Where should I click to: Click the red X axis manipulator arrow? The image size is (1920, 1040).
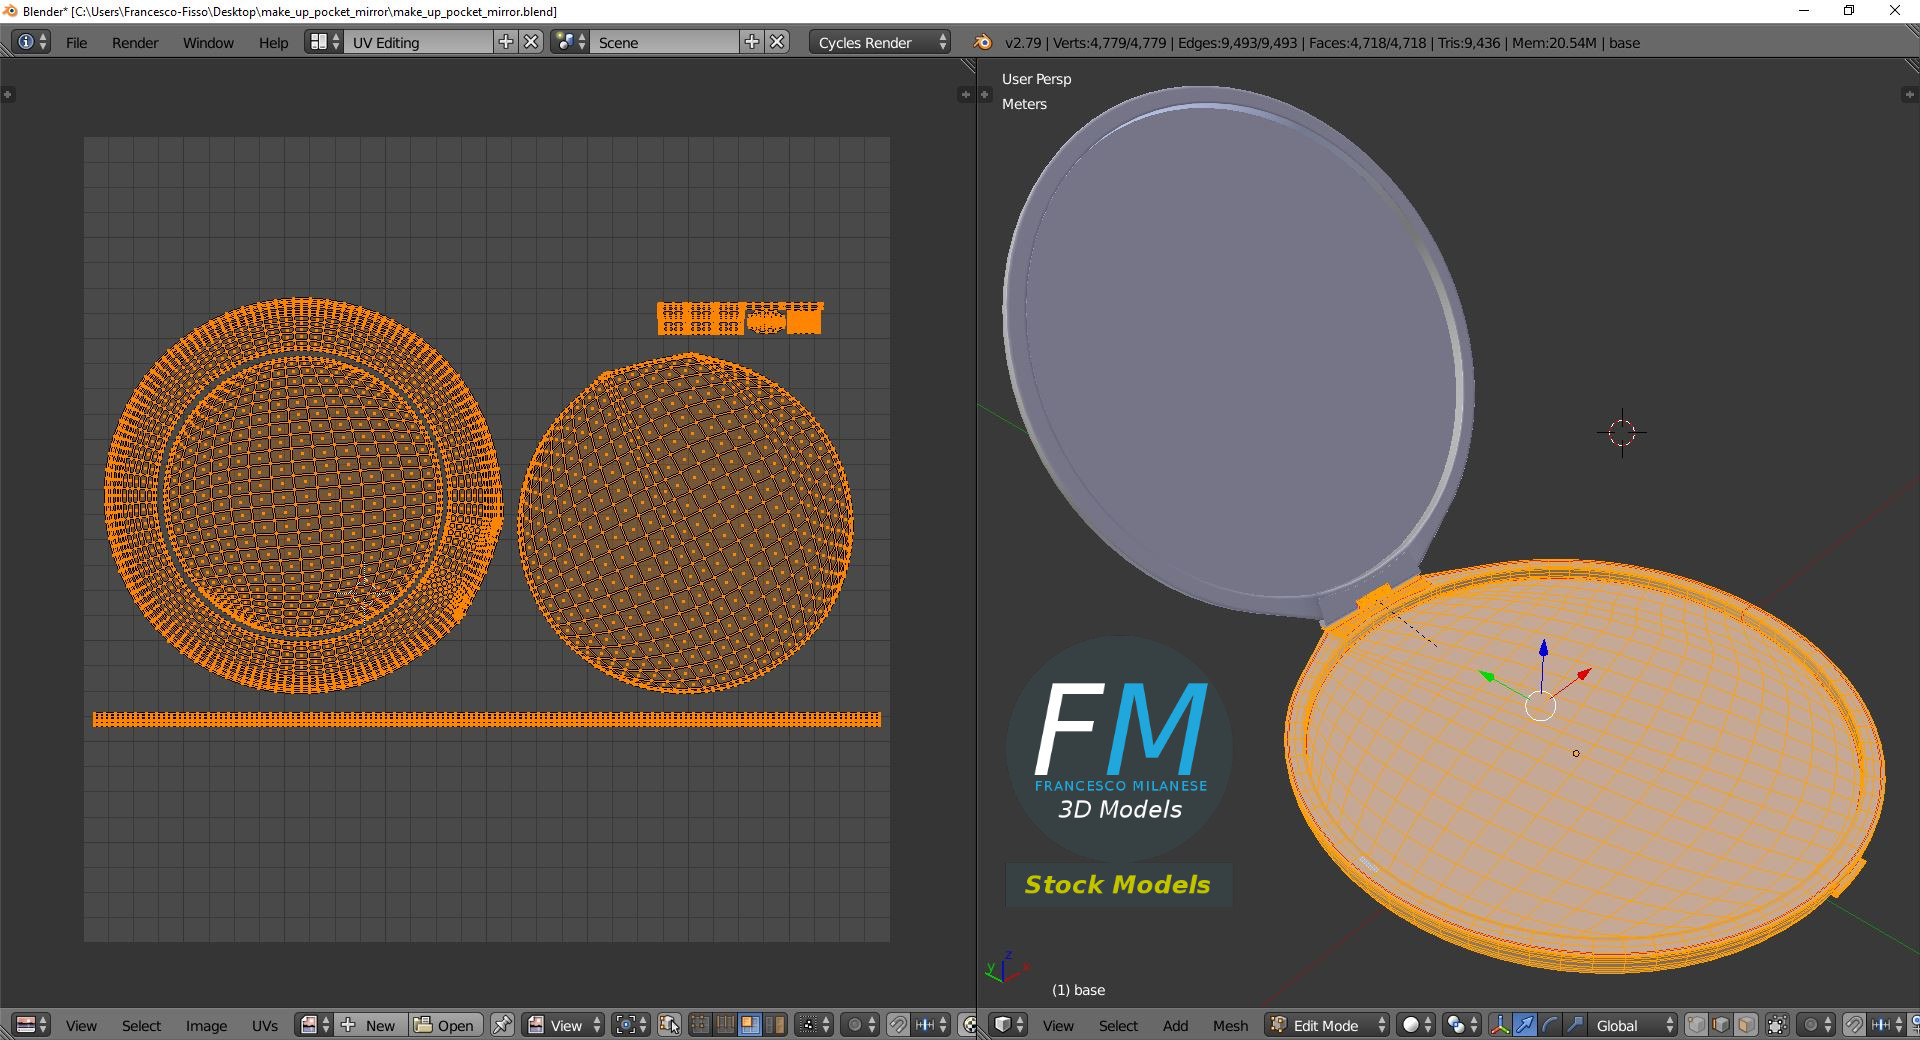coord(1583,674)
